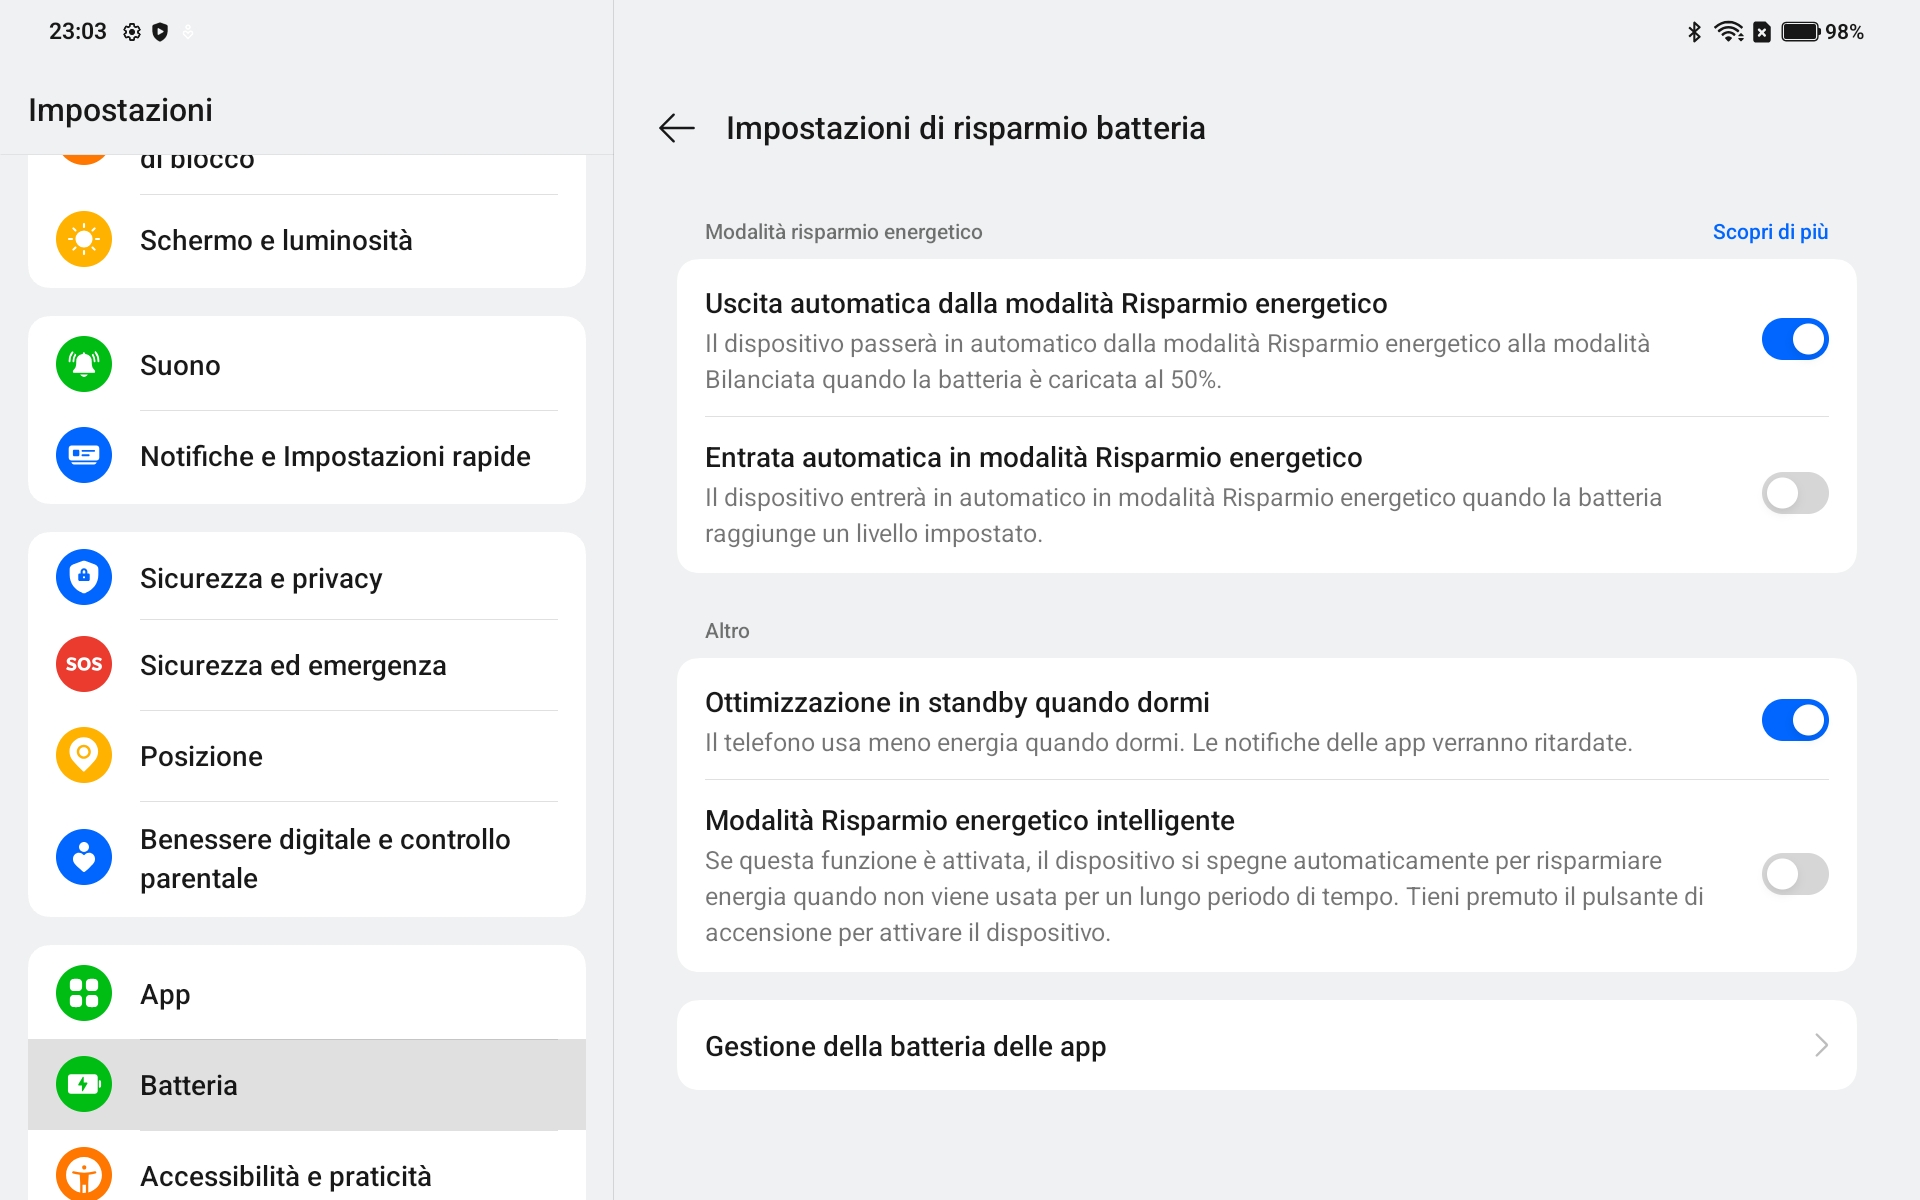Tap the Impostazioni di risparmio batteria title
Screen dimensions: 1920x1200
[x=965, y=128]
